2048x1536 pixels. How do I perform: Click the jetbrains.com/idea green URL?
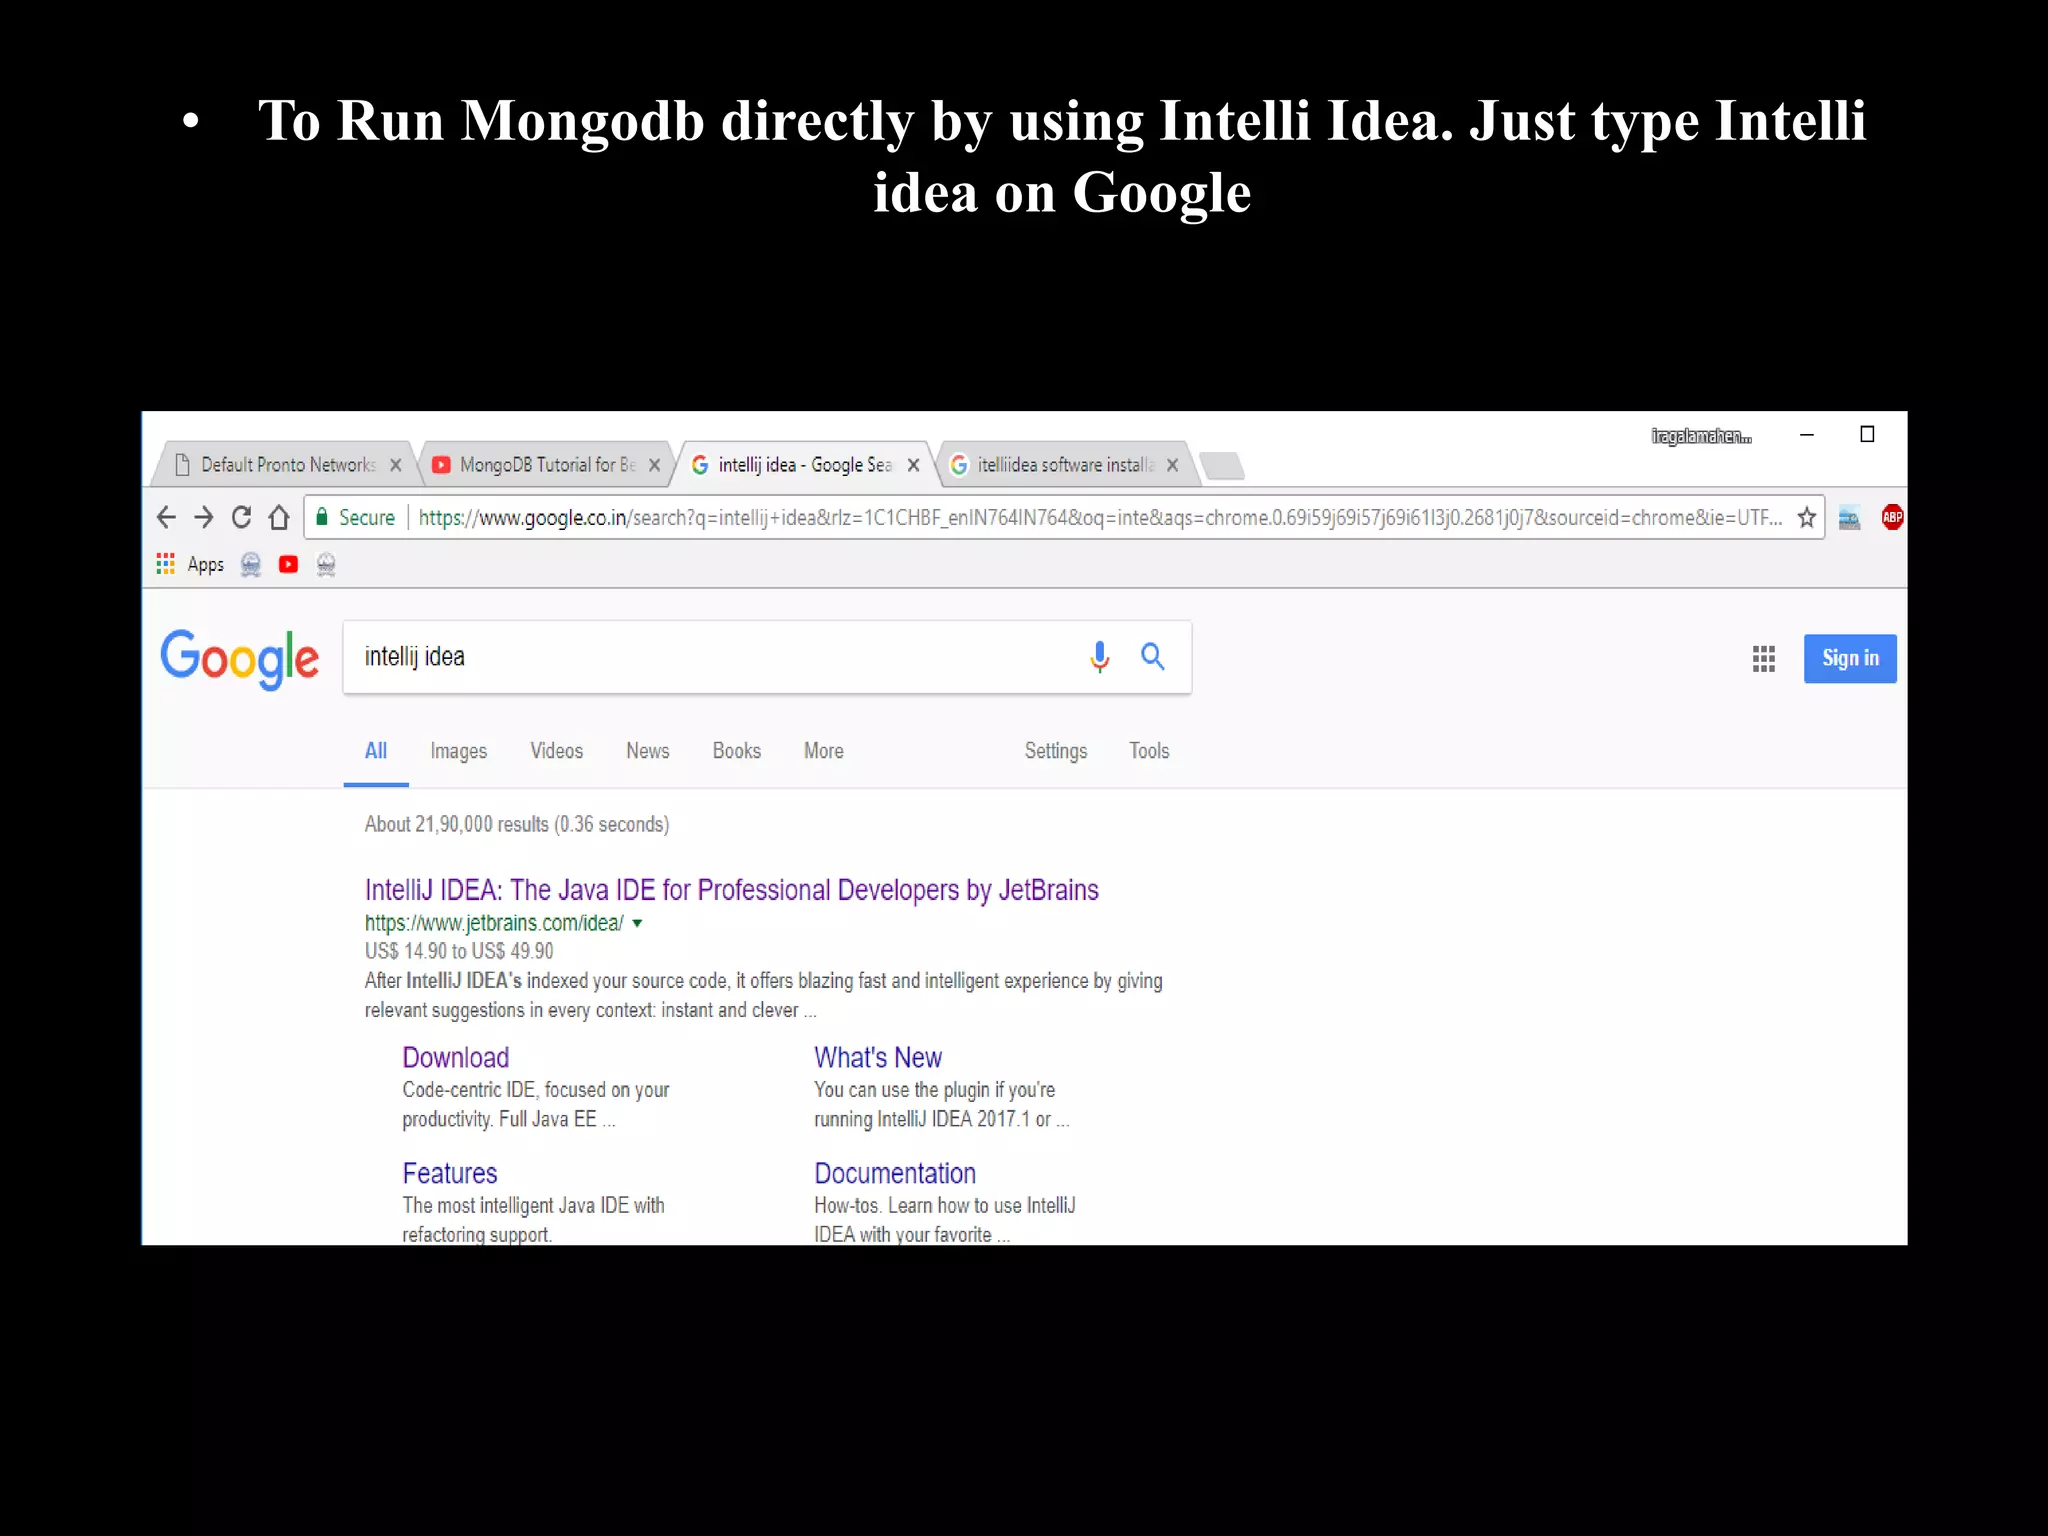pyautogui.click(x=494, y=923)
